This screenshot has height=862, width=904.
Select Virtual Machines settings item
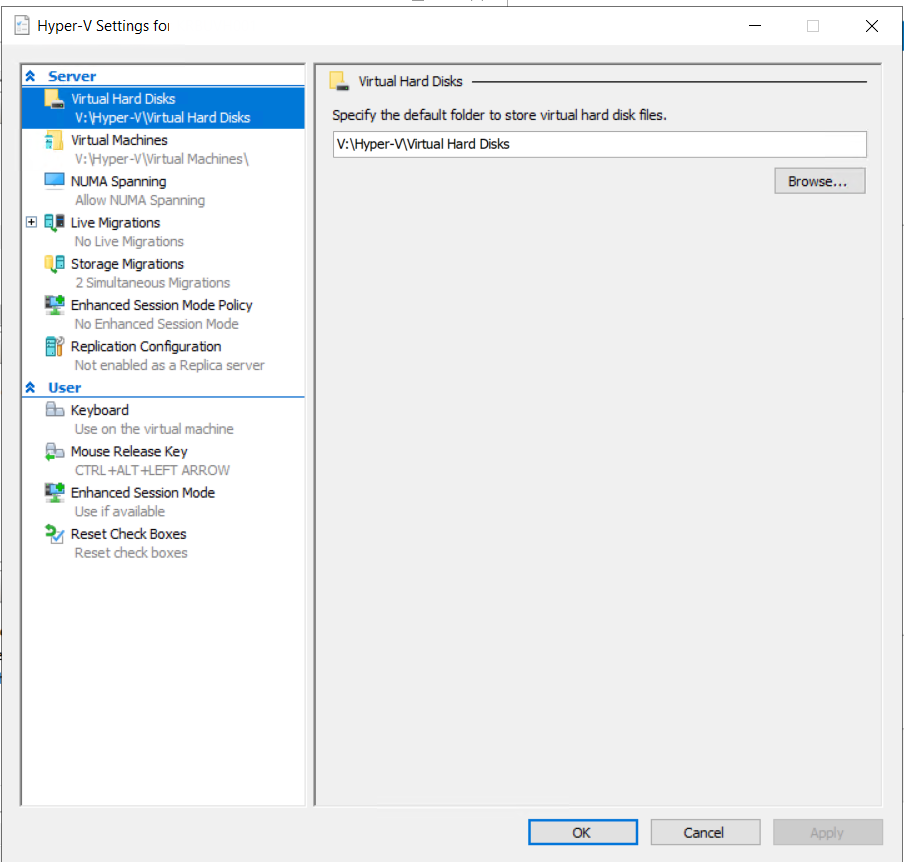pyautogui.click(x=163, y=149)
